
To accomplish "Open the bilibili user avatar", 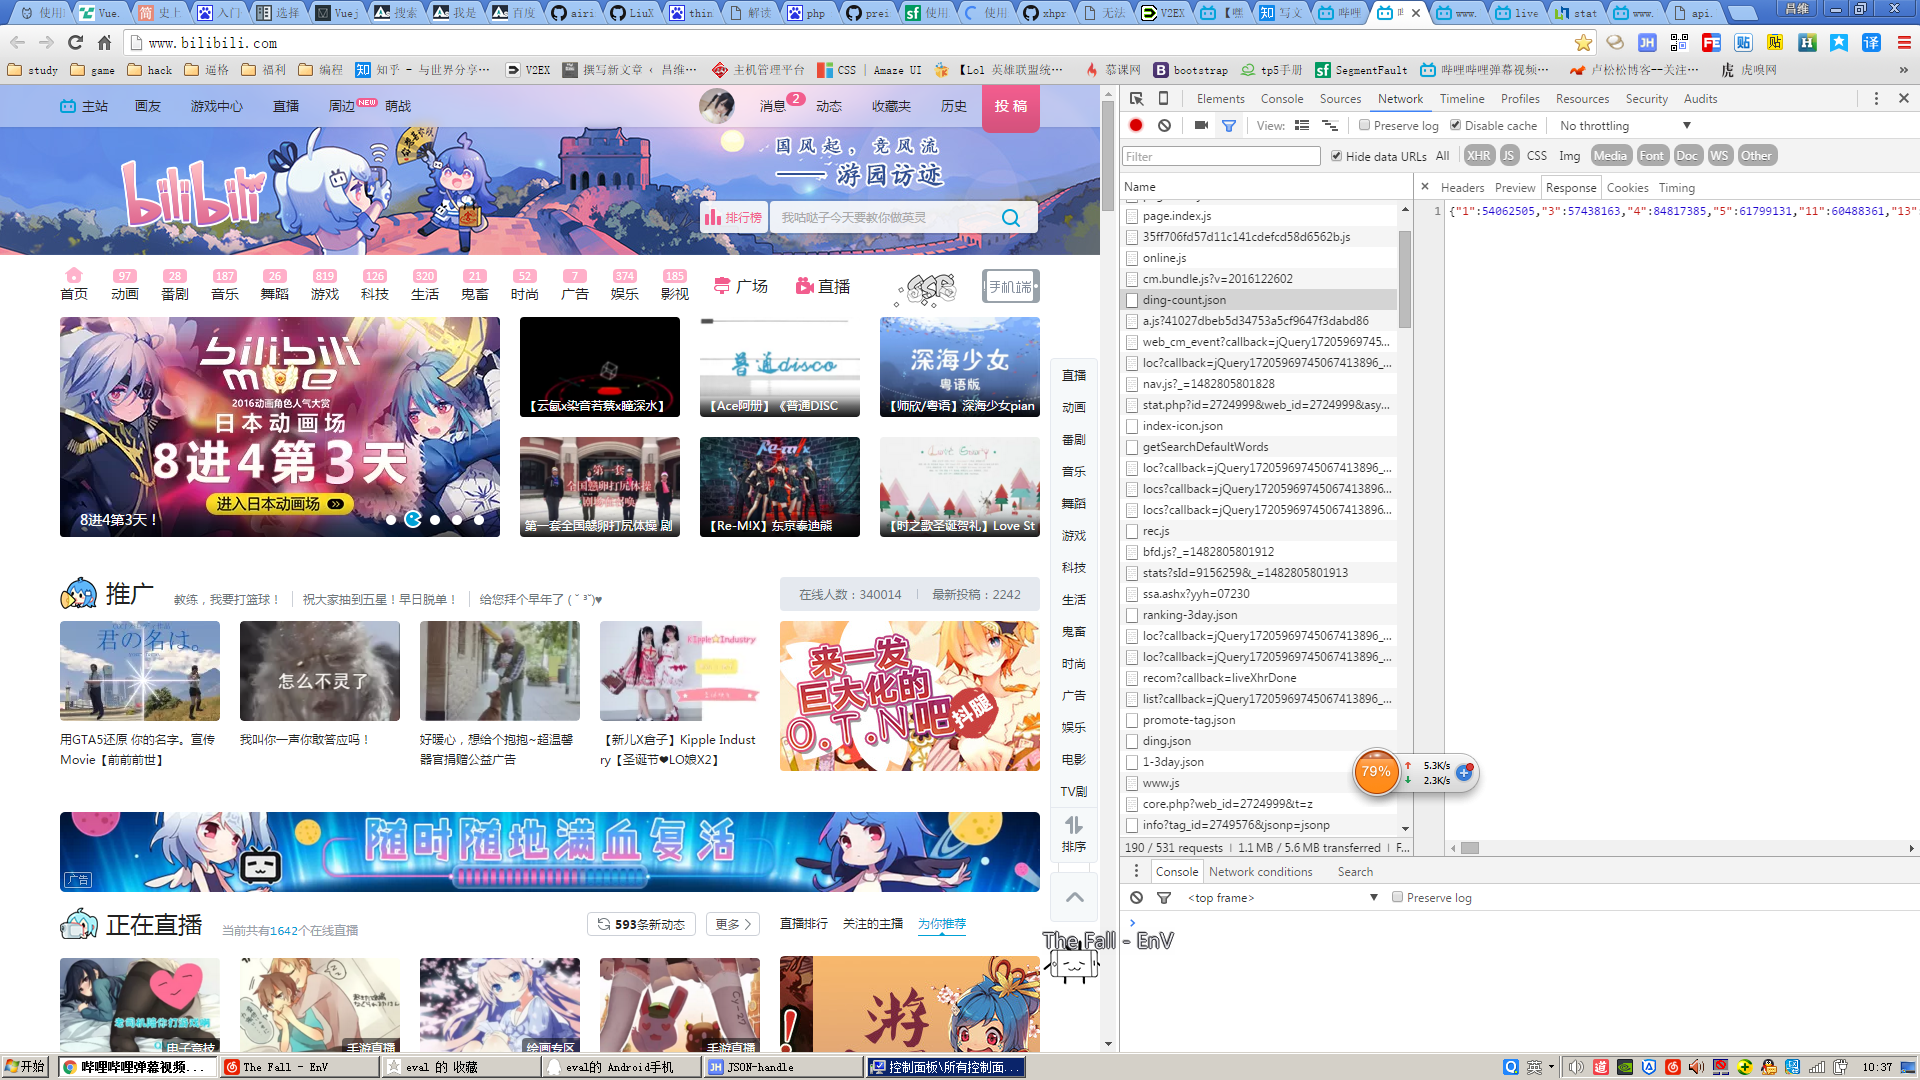I will click(716, 105).
